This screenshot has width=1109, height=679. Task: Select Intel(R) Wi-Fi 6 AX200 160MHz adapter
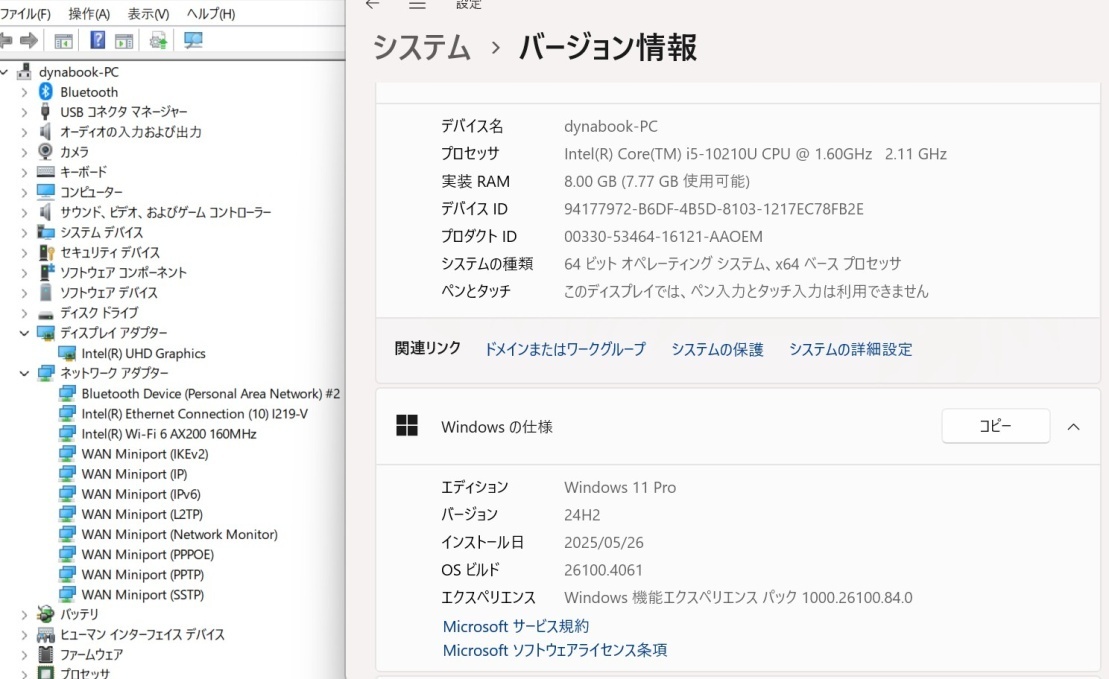pos(168,434)
